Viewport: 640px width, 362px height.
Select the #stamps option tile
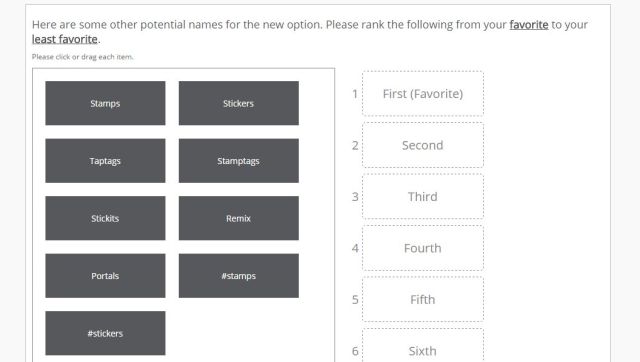[239, 276]
